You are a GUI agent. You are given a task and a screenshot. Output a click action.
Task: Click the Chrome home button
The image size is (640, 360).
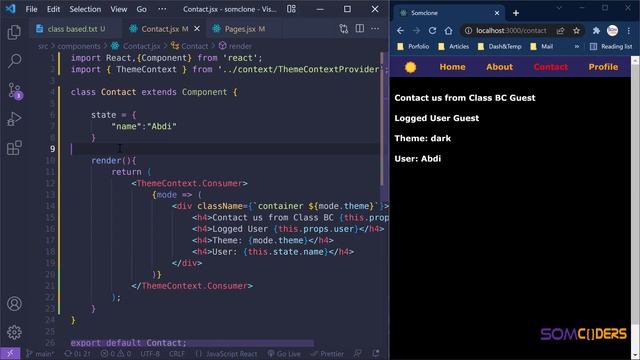point(448,31)
